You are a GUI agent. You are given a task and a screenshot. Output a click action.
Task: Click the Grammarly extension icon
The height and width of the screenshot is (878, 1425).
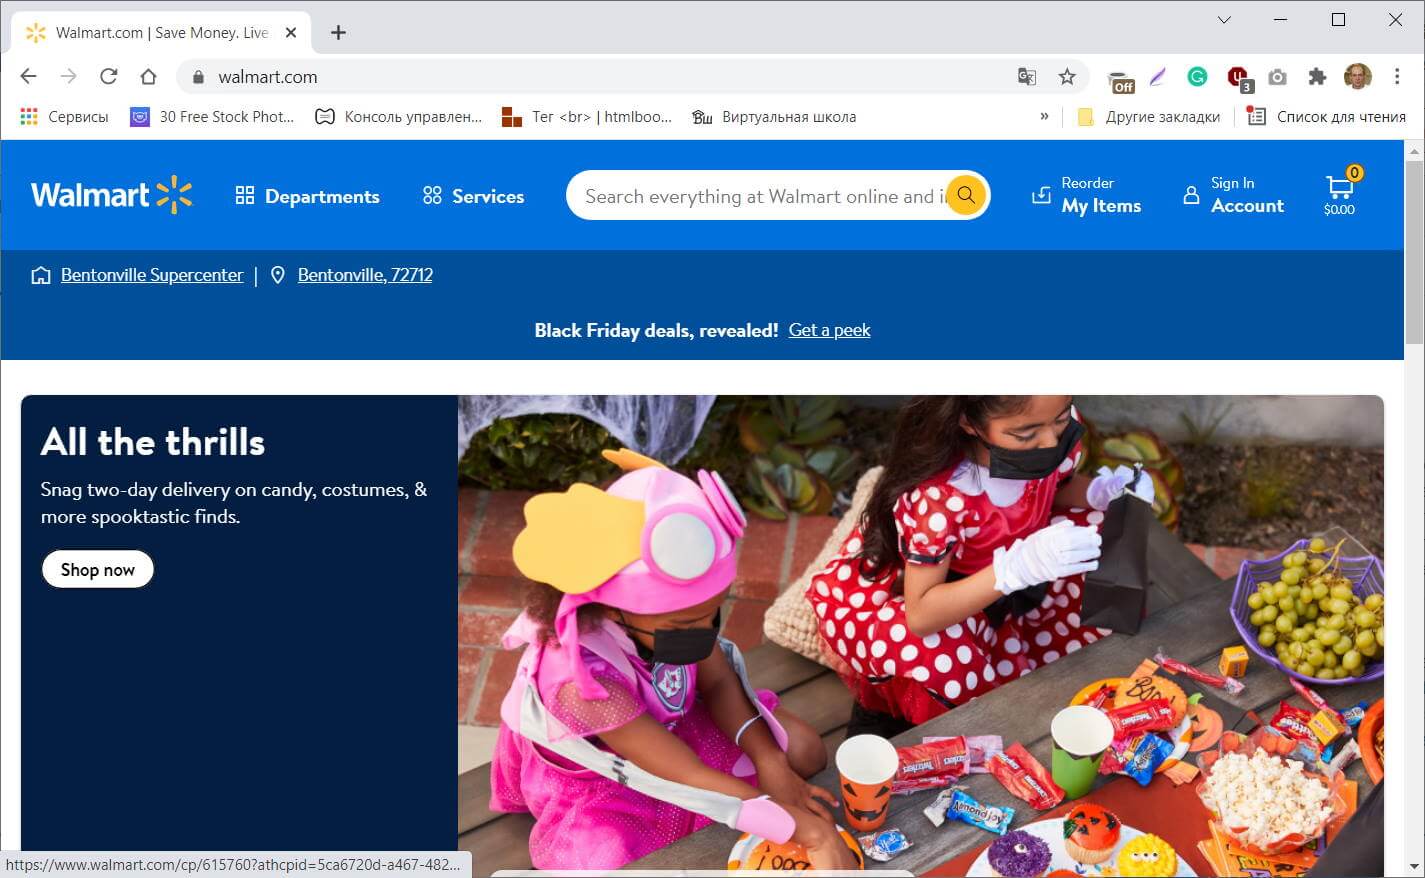pos(1197,77)
